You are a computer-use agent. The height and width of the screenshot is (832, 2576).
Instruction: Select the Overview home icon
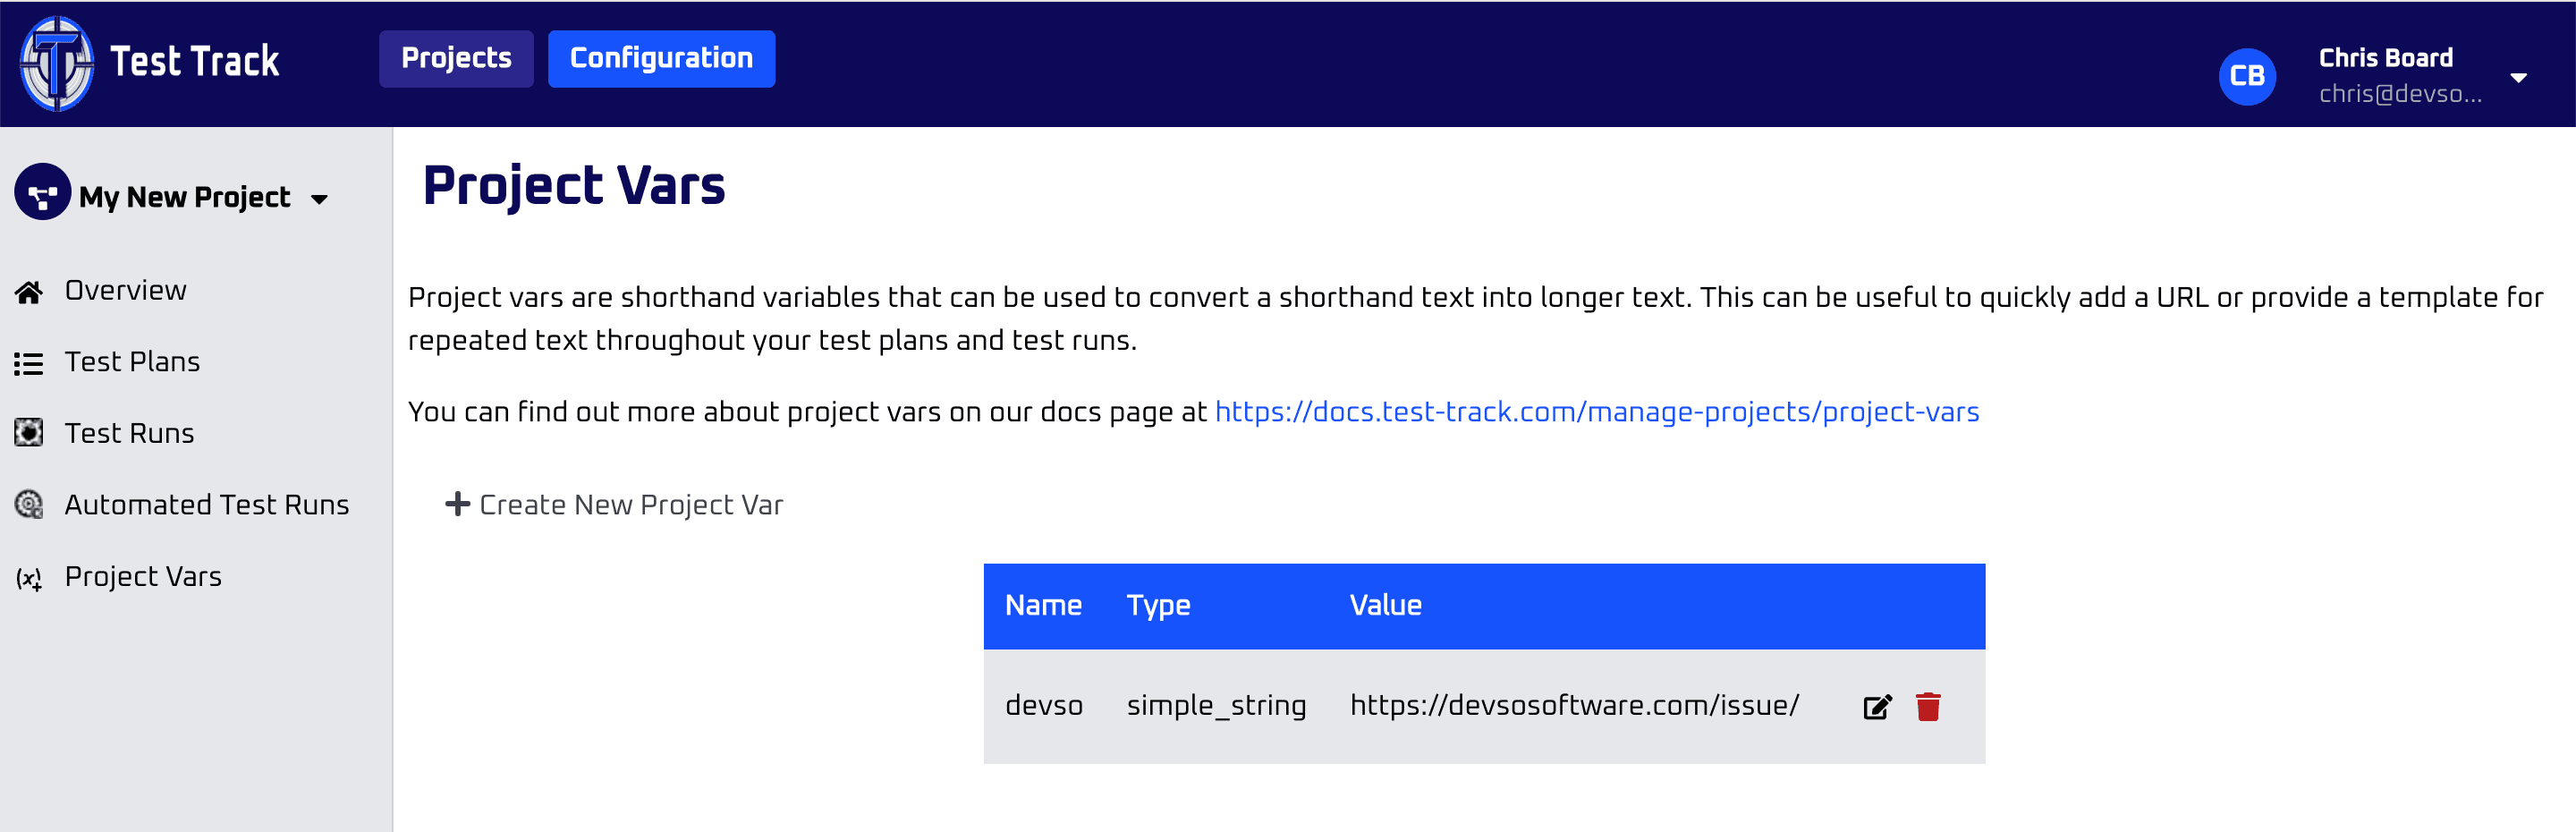[29, 290]
